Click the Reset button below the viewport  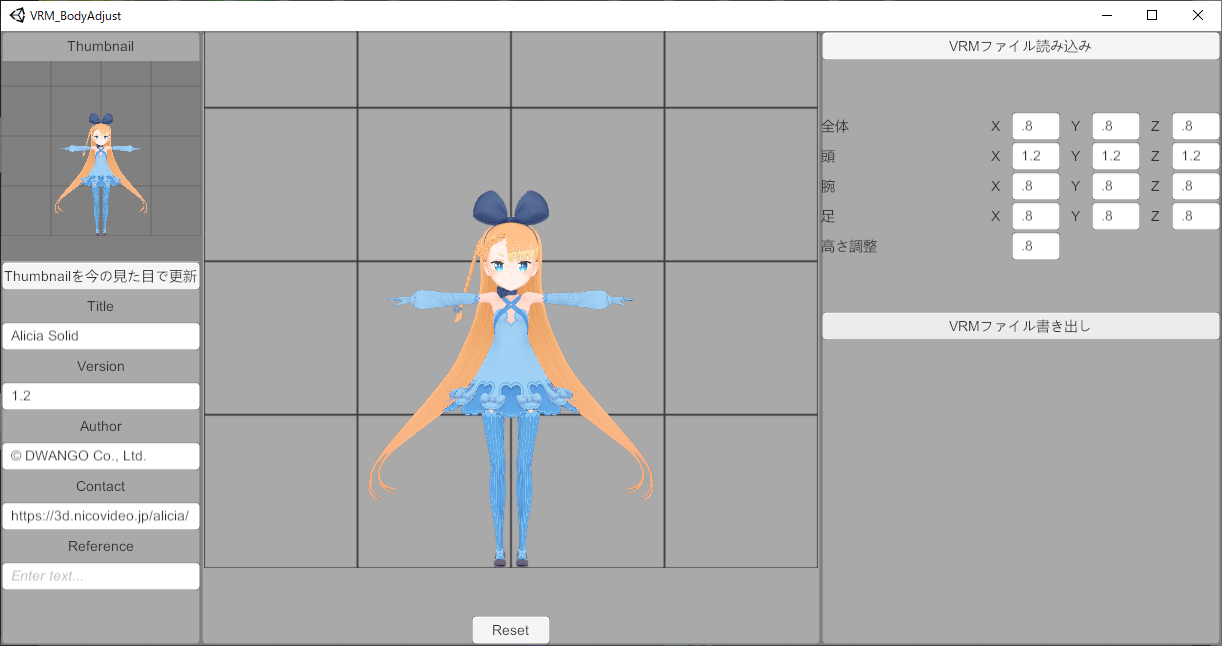pos(510,630)
